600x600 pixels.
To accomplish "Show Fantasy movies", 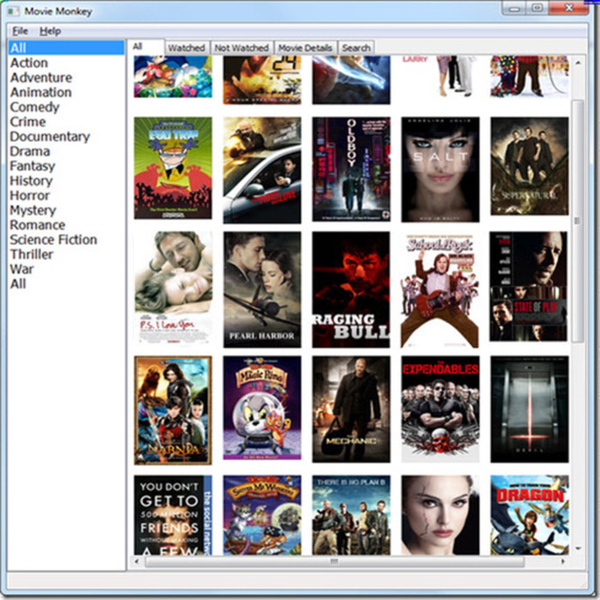I will click(x=33, y=166).
